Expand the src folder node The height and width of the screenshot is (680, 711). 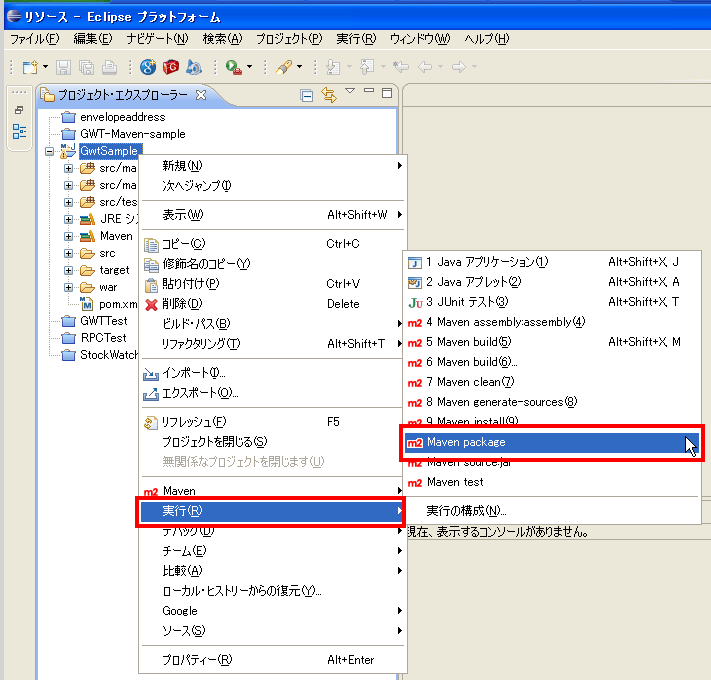point(68,253)
